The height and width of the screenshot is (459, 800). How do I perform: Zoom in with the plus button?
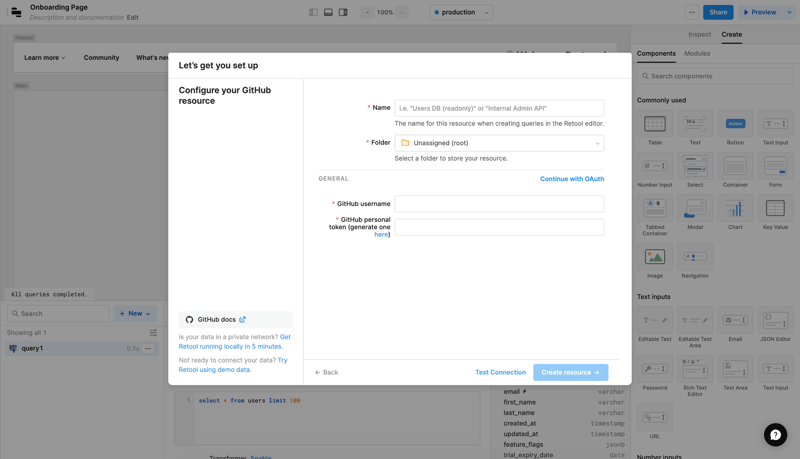tap(402, 12)
